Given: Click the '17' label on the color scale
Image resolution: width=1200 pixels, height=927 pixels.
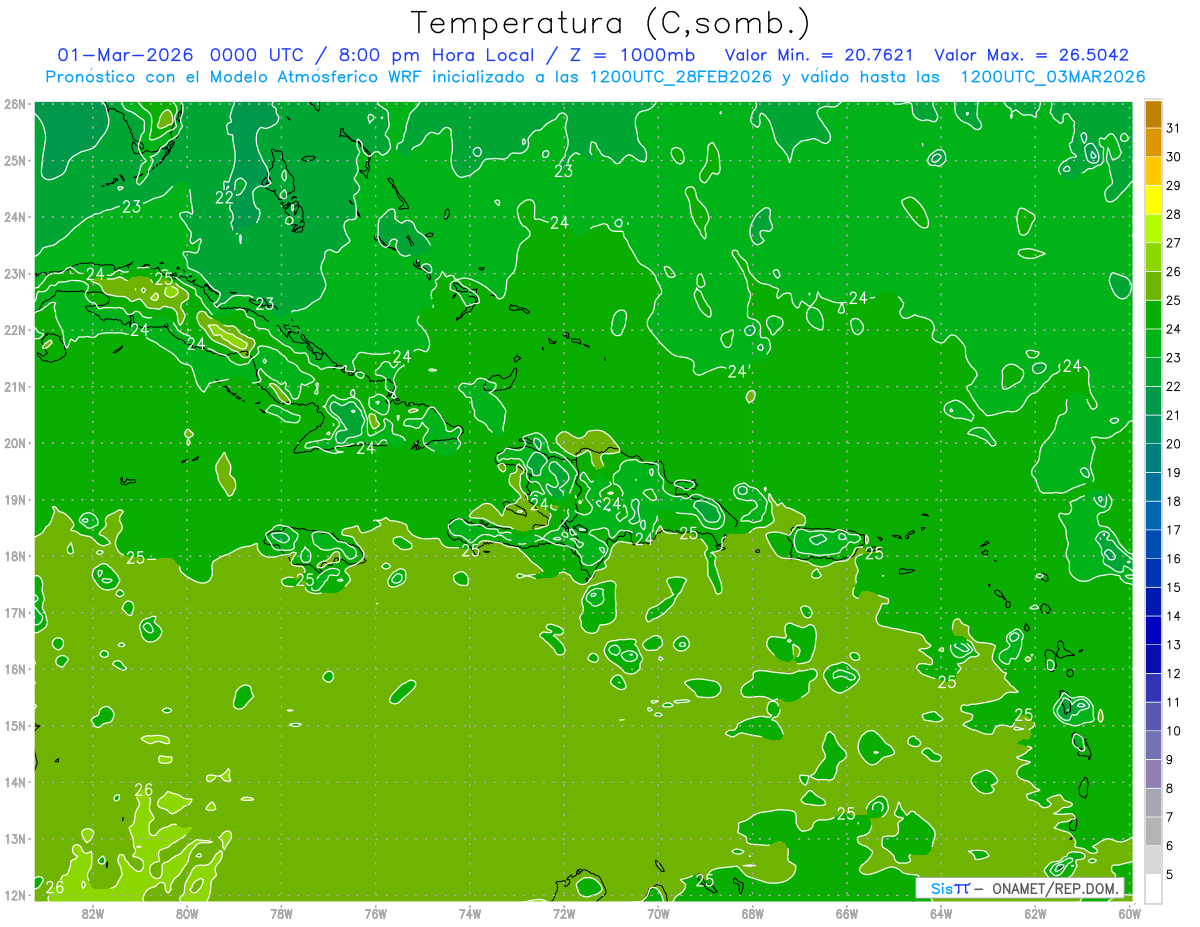Looking at the screenshot, I should (x=1173, y=530).
